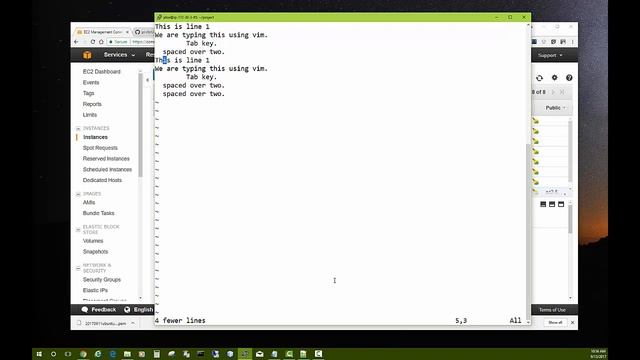Reload the EC2 console page
Image resolution: width=640 pixels, height=360 pixels.
pyautogui.click(x=93, y=42)
